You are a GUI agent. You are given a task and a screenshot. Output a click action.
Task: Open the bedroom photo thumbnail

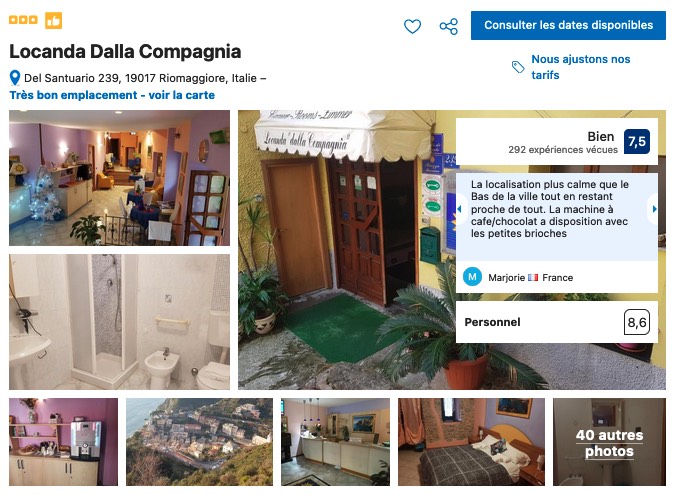[x=471, y=442]
